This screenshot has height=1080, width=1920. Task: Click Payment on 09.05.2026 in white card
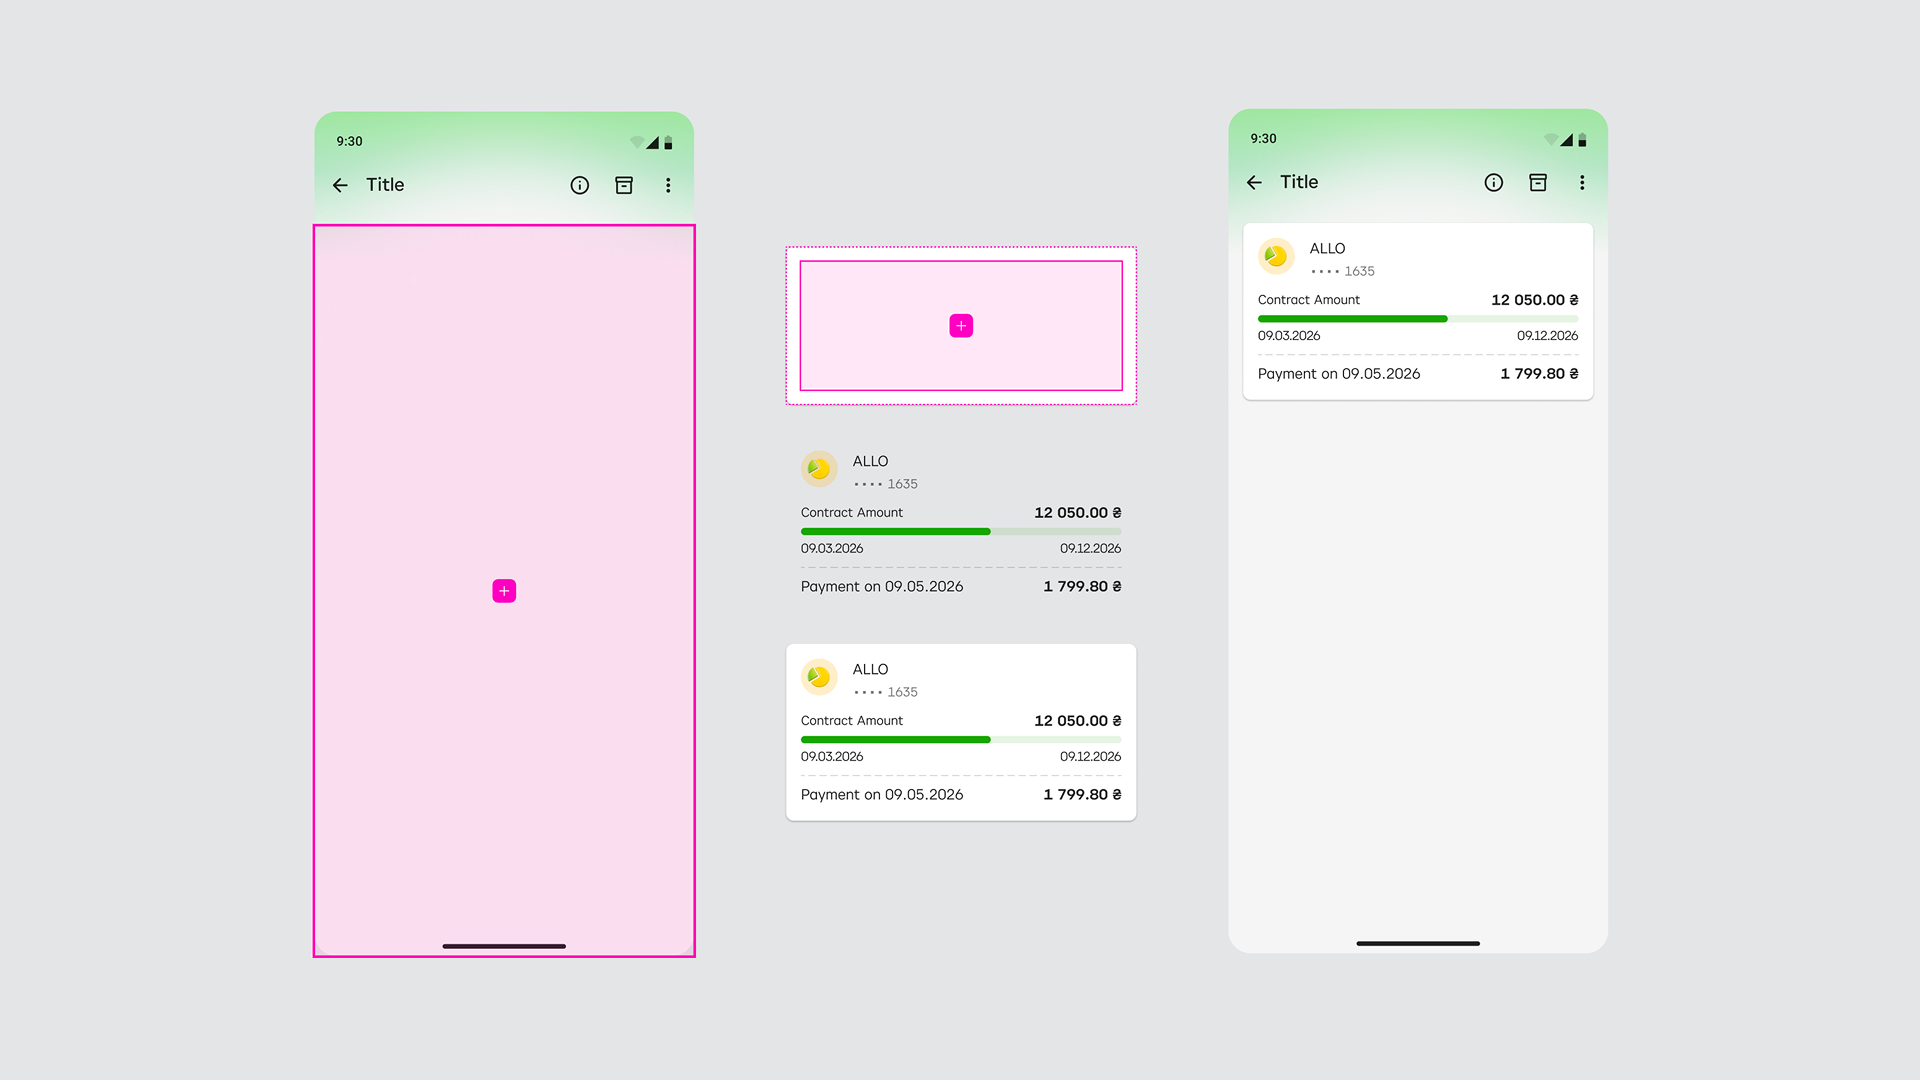pos(882,795)
